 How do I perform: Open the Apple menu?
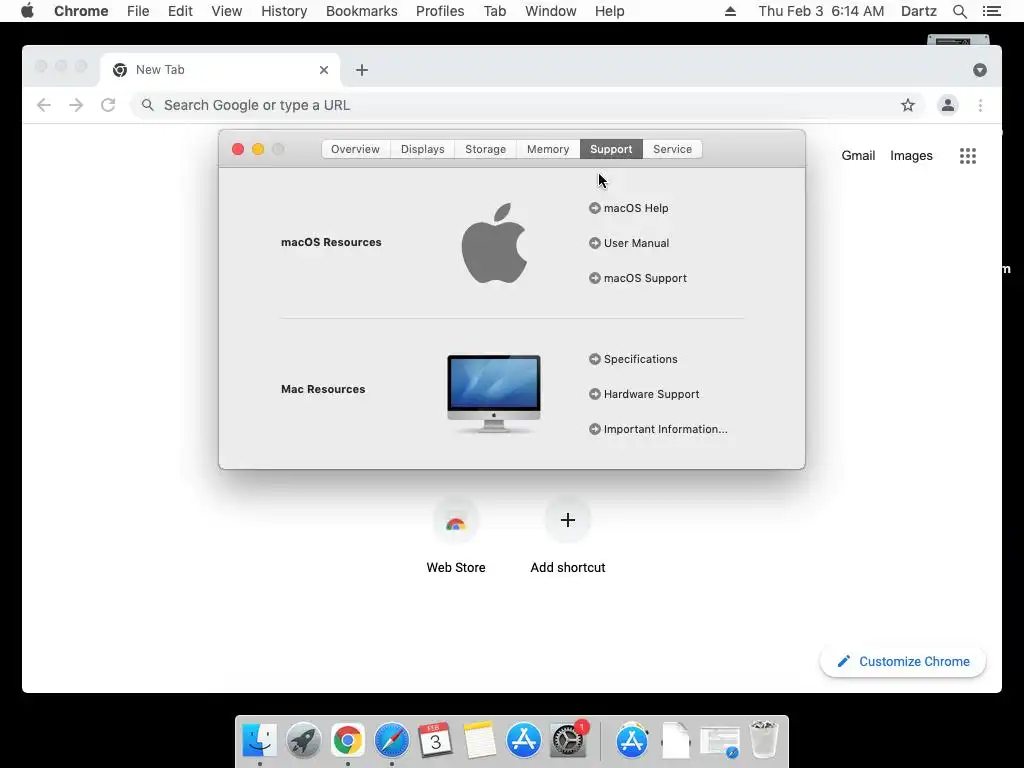27,11
